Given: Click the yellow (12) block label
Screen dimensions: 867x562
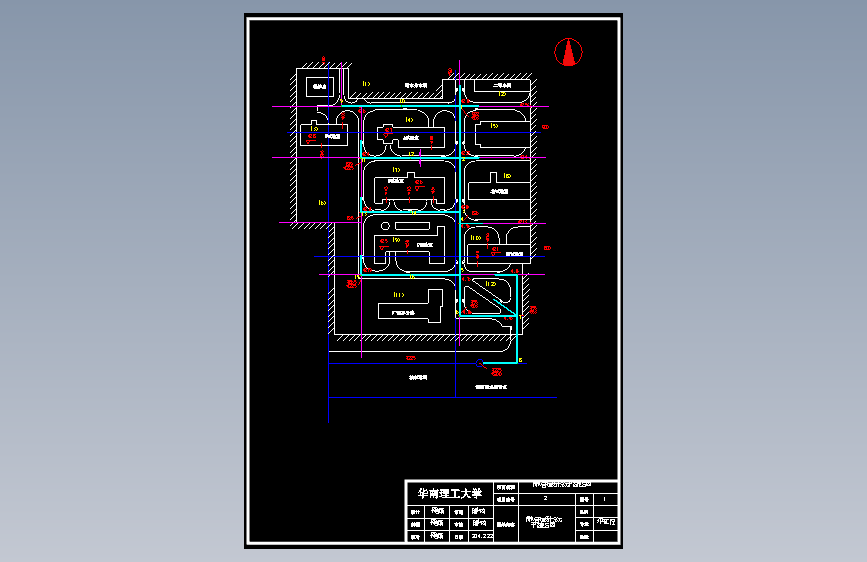Looking at the screenshot, I should tap(490, 284).
